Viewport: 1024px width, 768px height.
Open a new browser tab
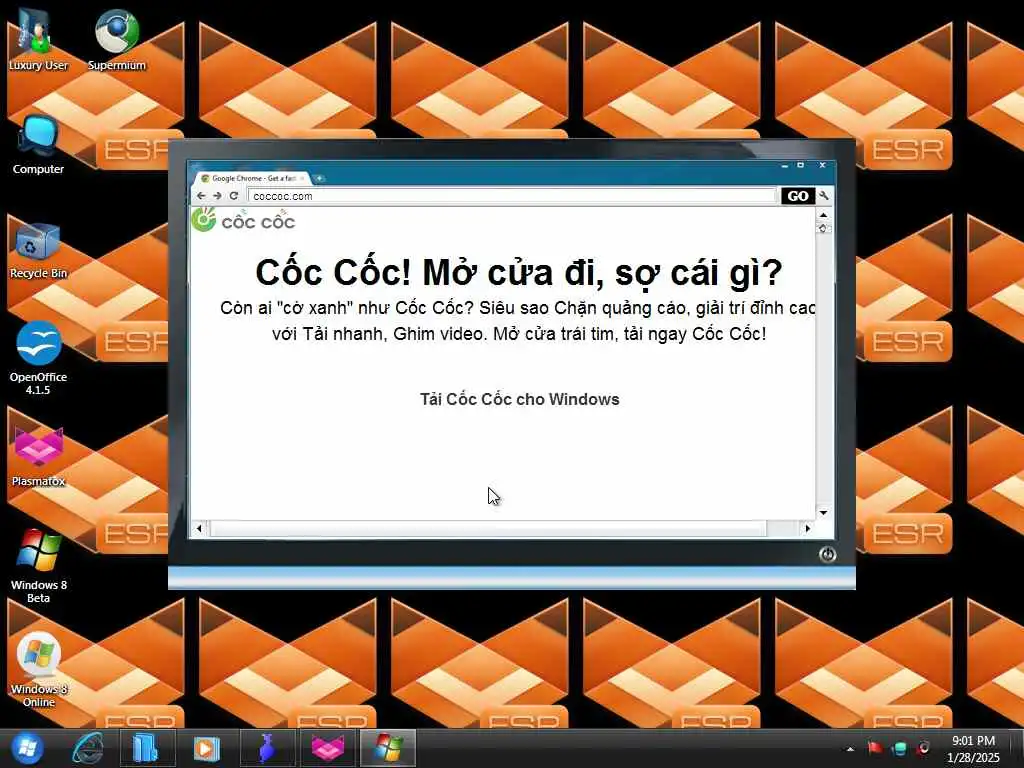point(319,178)
